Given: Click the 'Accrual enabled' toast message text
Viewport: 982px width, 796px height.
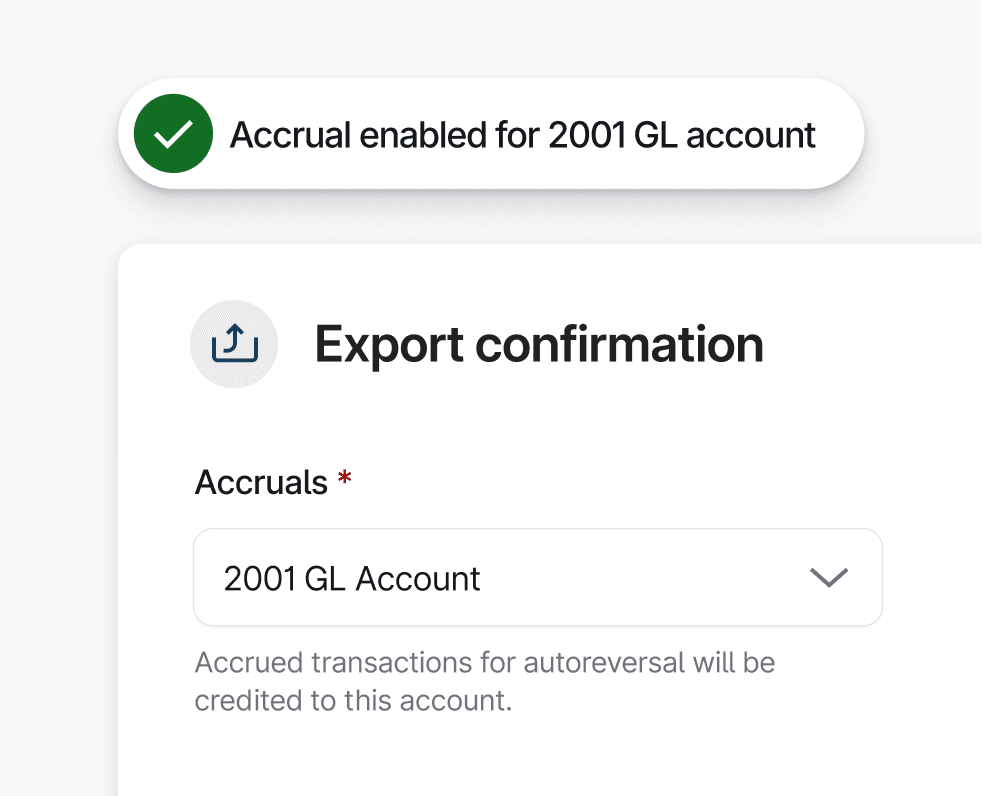Looking at the screenshot, I should pos(522,135).
